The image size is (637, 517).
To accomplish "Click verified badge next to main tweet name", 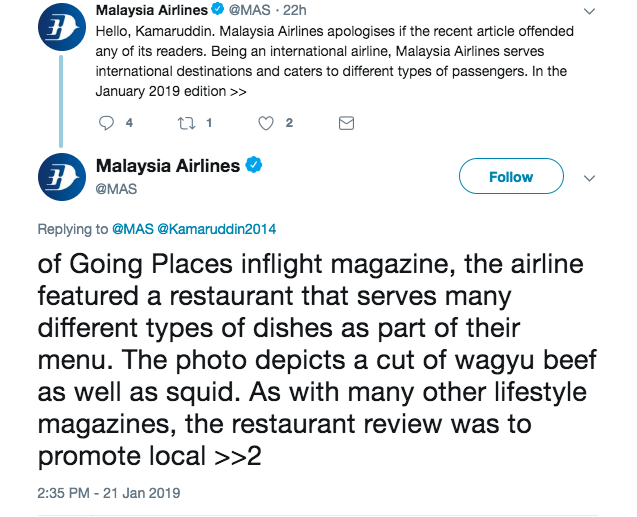I will 254,166.
